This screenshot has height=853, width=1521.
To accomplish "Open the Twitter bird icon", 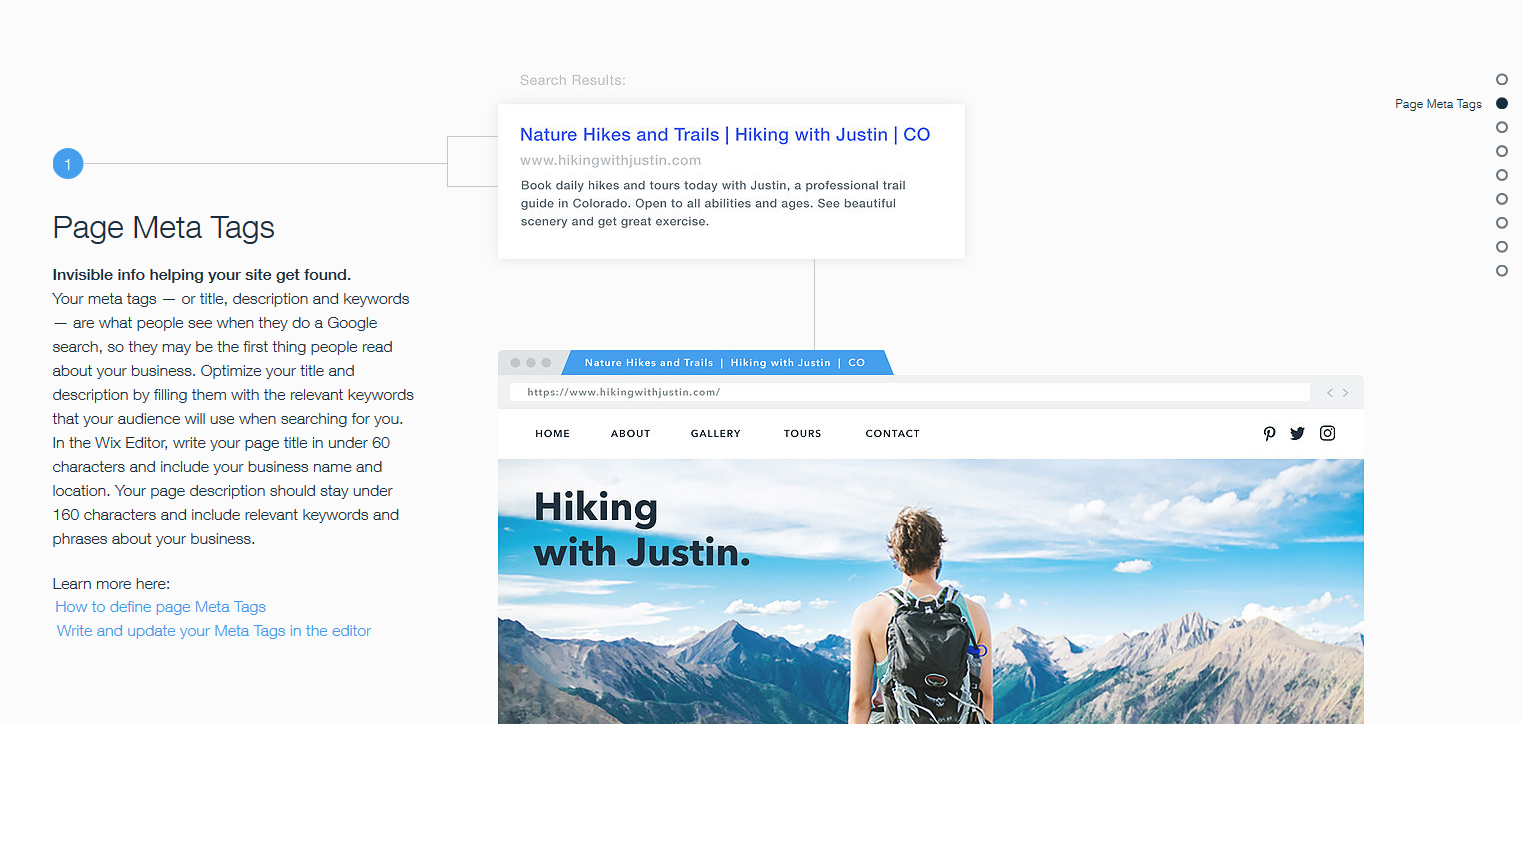I will coord(1297,433).
